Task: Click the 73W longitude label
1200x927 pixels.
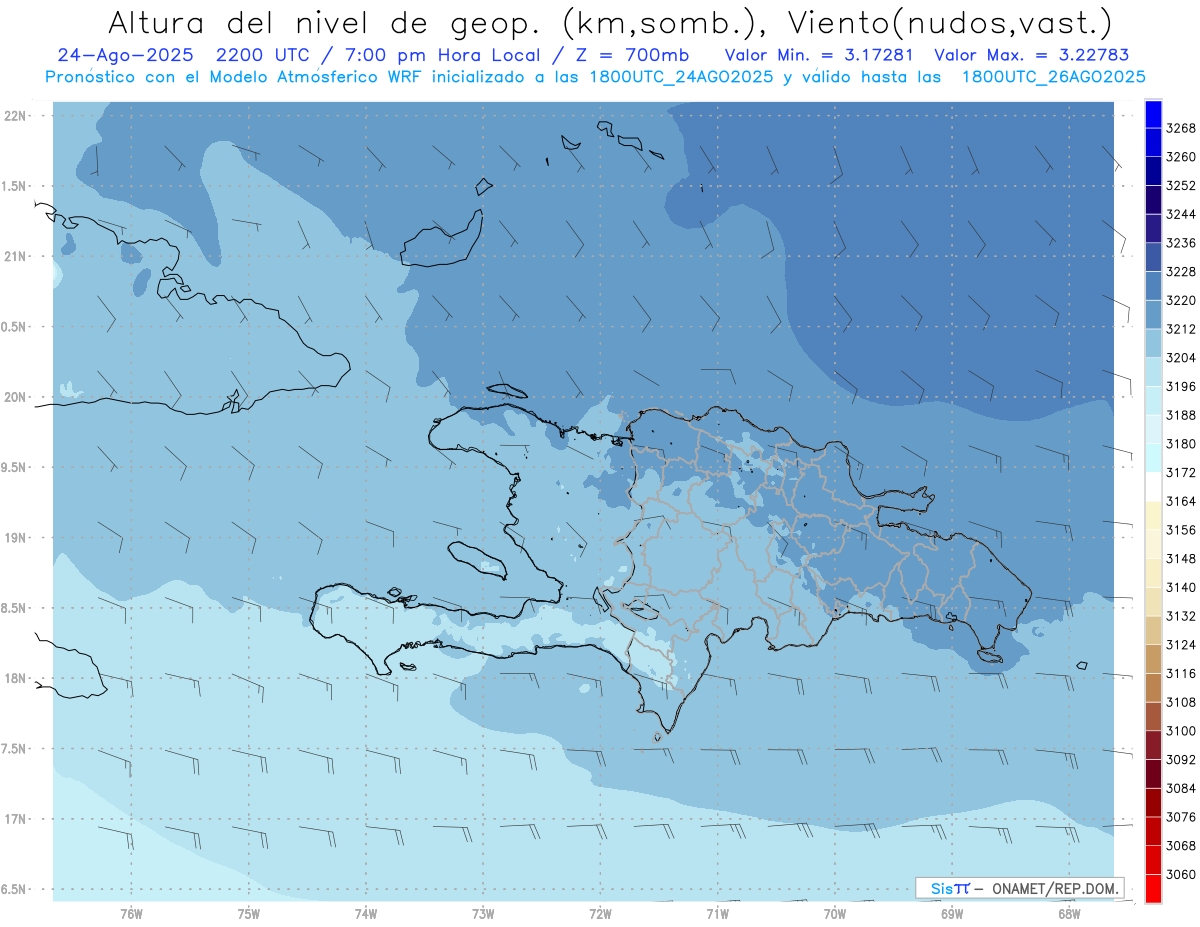Action: click(x=483, y=913)
